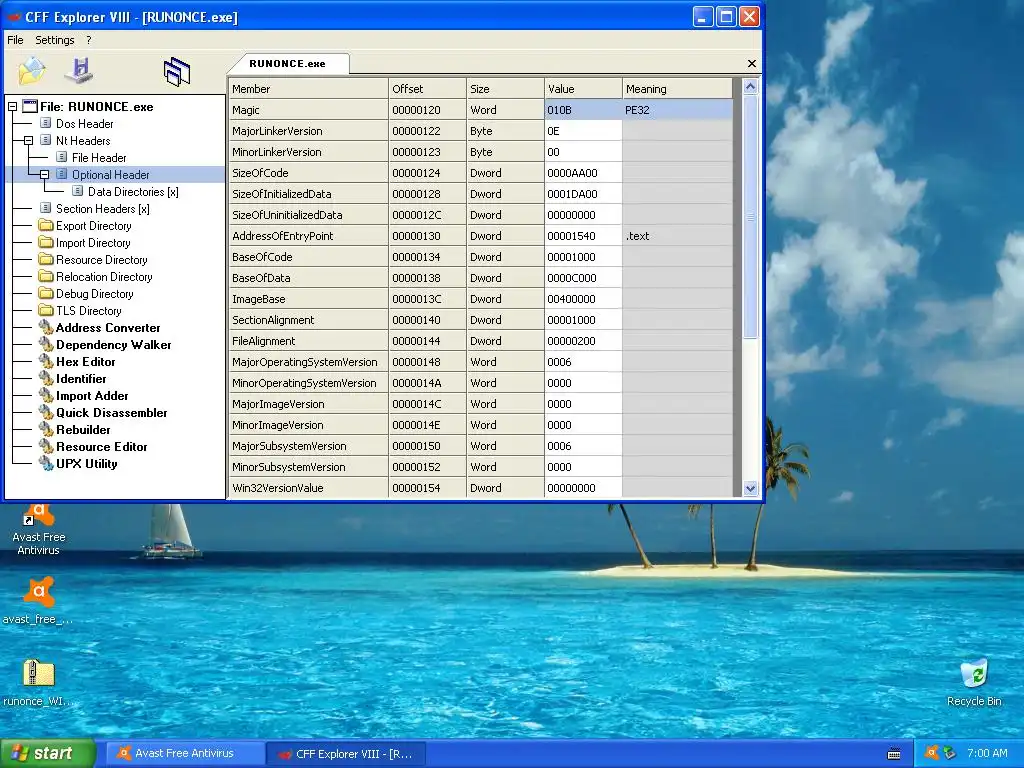Screen dimensions: 1024x768
Task: Open the Resource Directory folder
Action: 101,259
